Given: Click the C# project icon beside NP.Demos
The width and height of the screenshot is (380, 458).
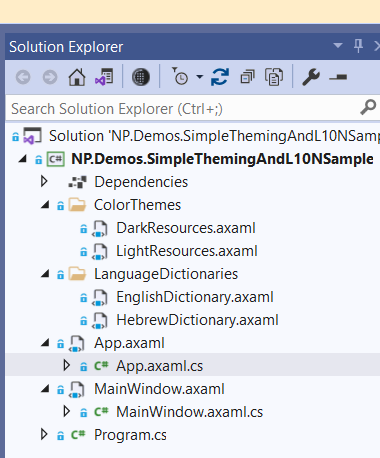Looking at the screenshot, I should pos(55,159).
